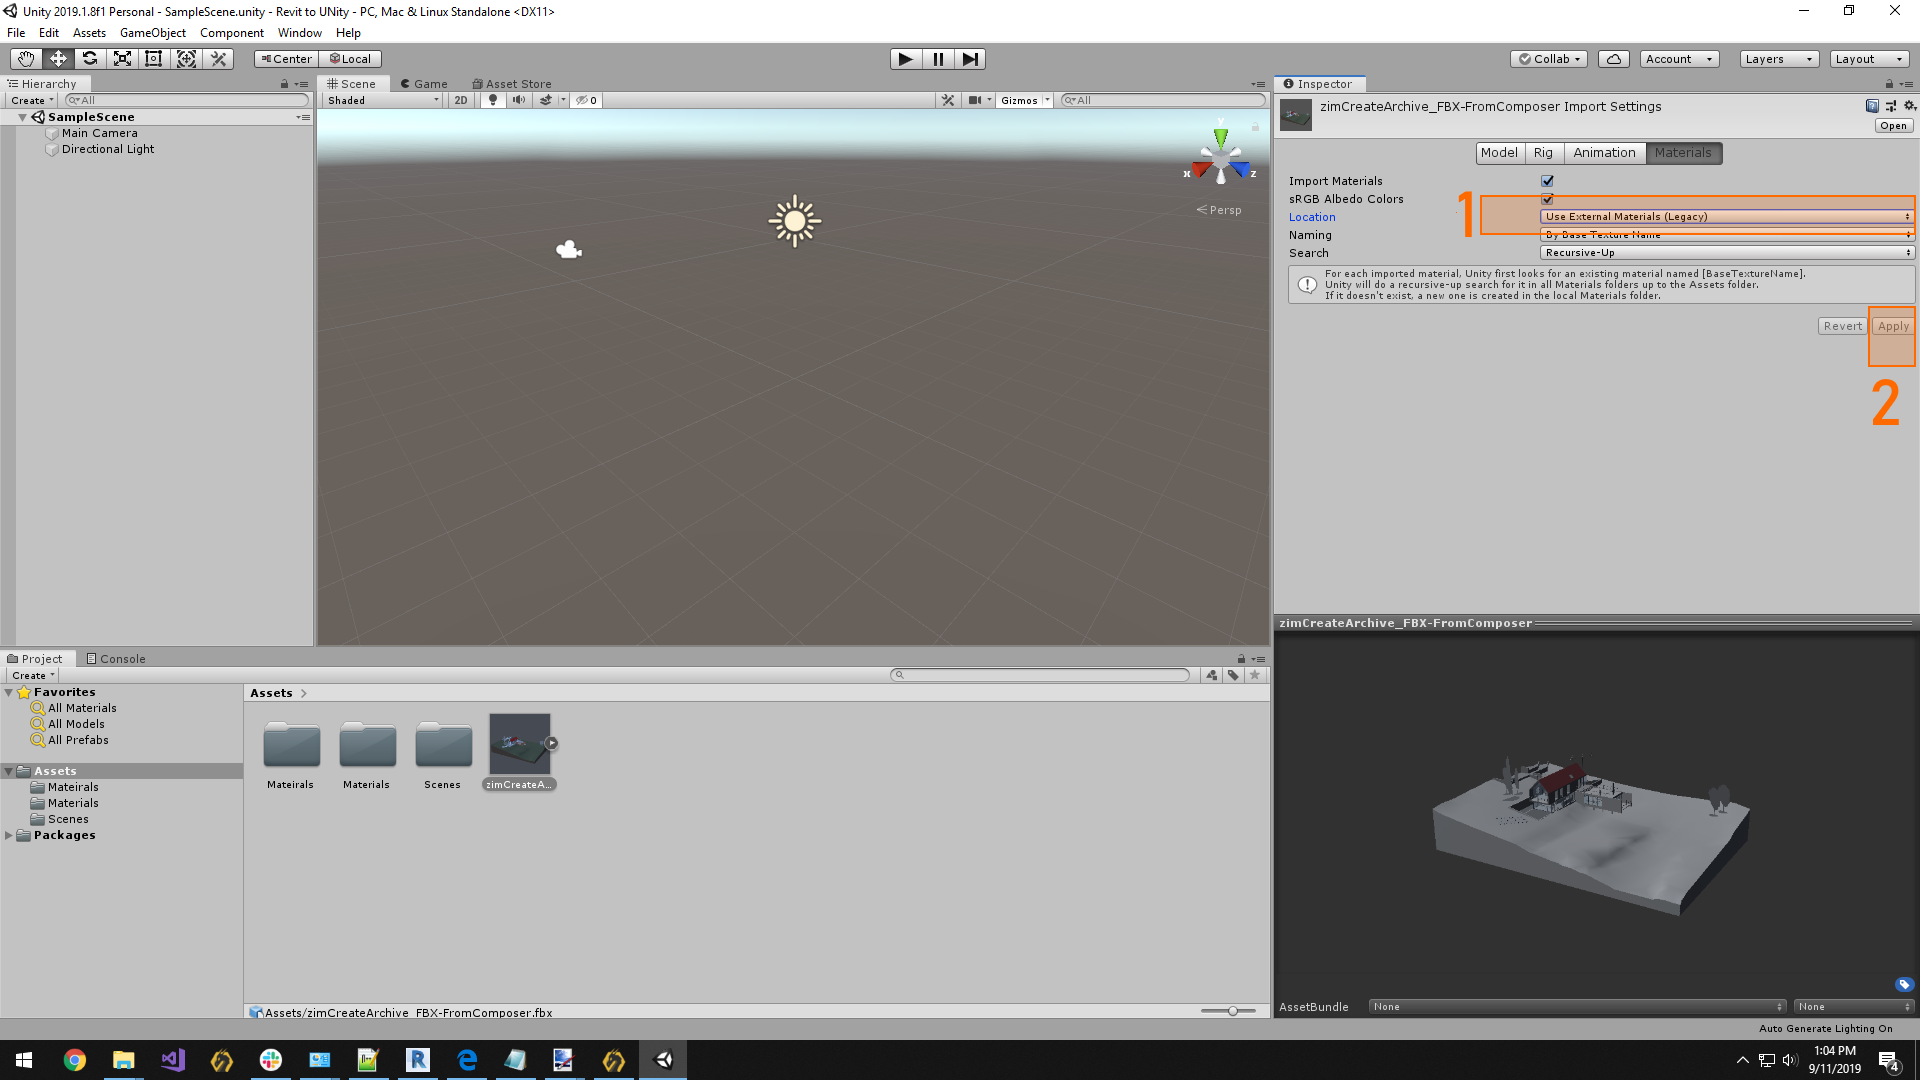The height and width of the screenshot is (1080, 1920).
Task: Mute scene audio using the speaker icon
Action: (x=518, y=100)
